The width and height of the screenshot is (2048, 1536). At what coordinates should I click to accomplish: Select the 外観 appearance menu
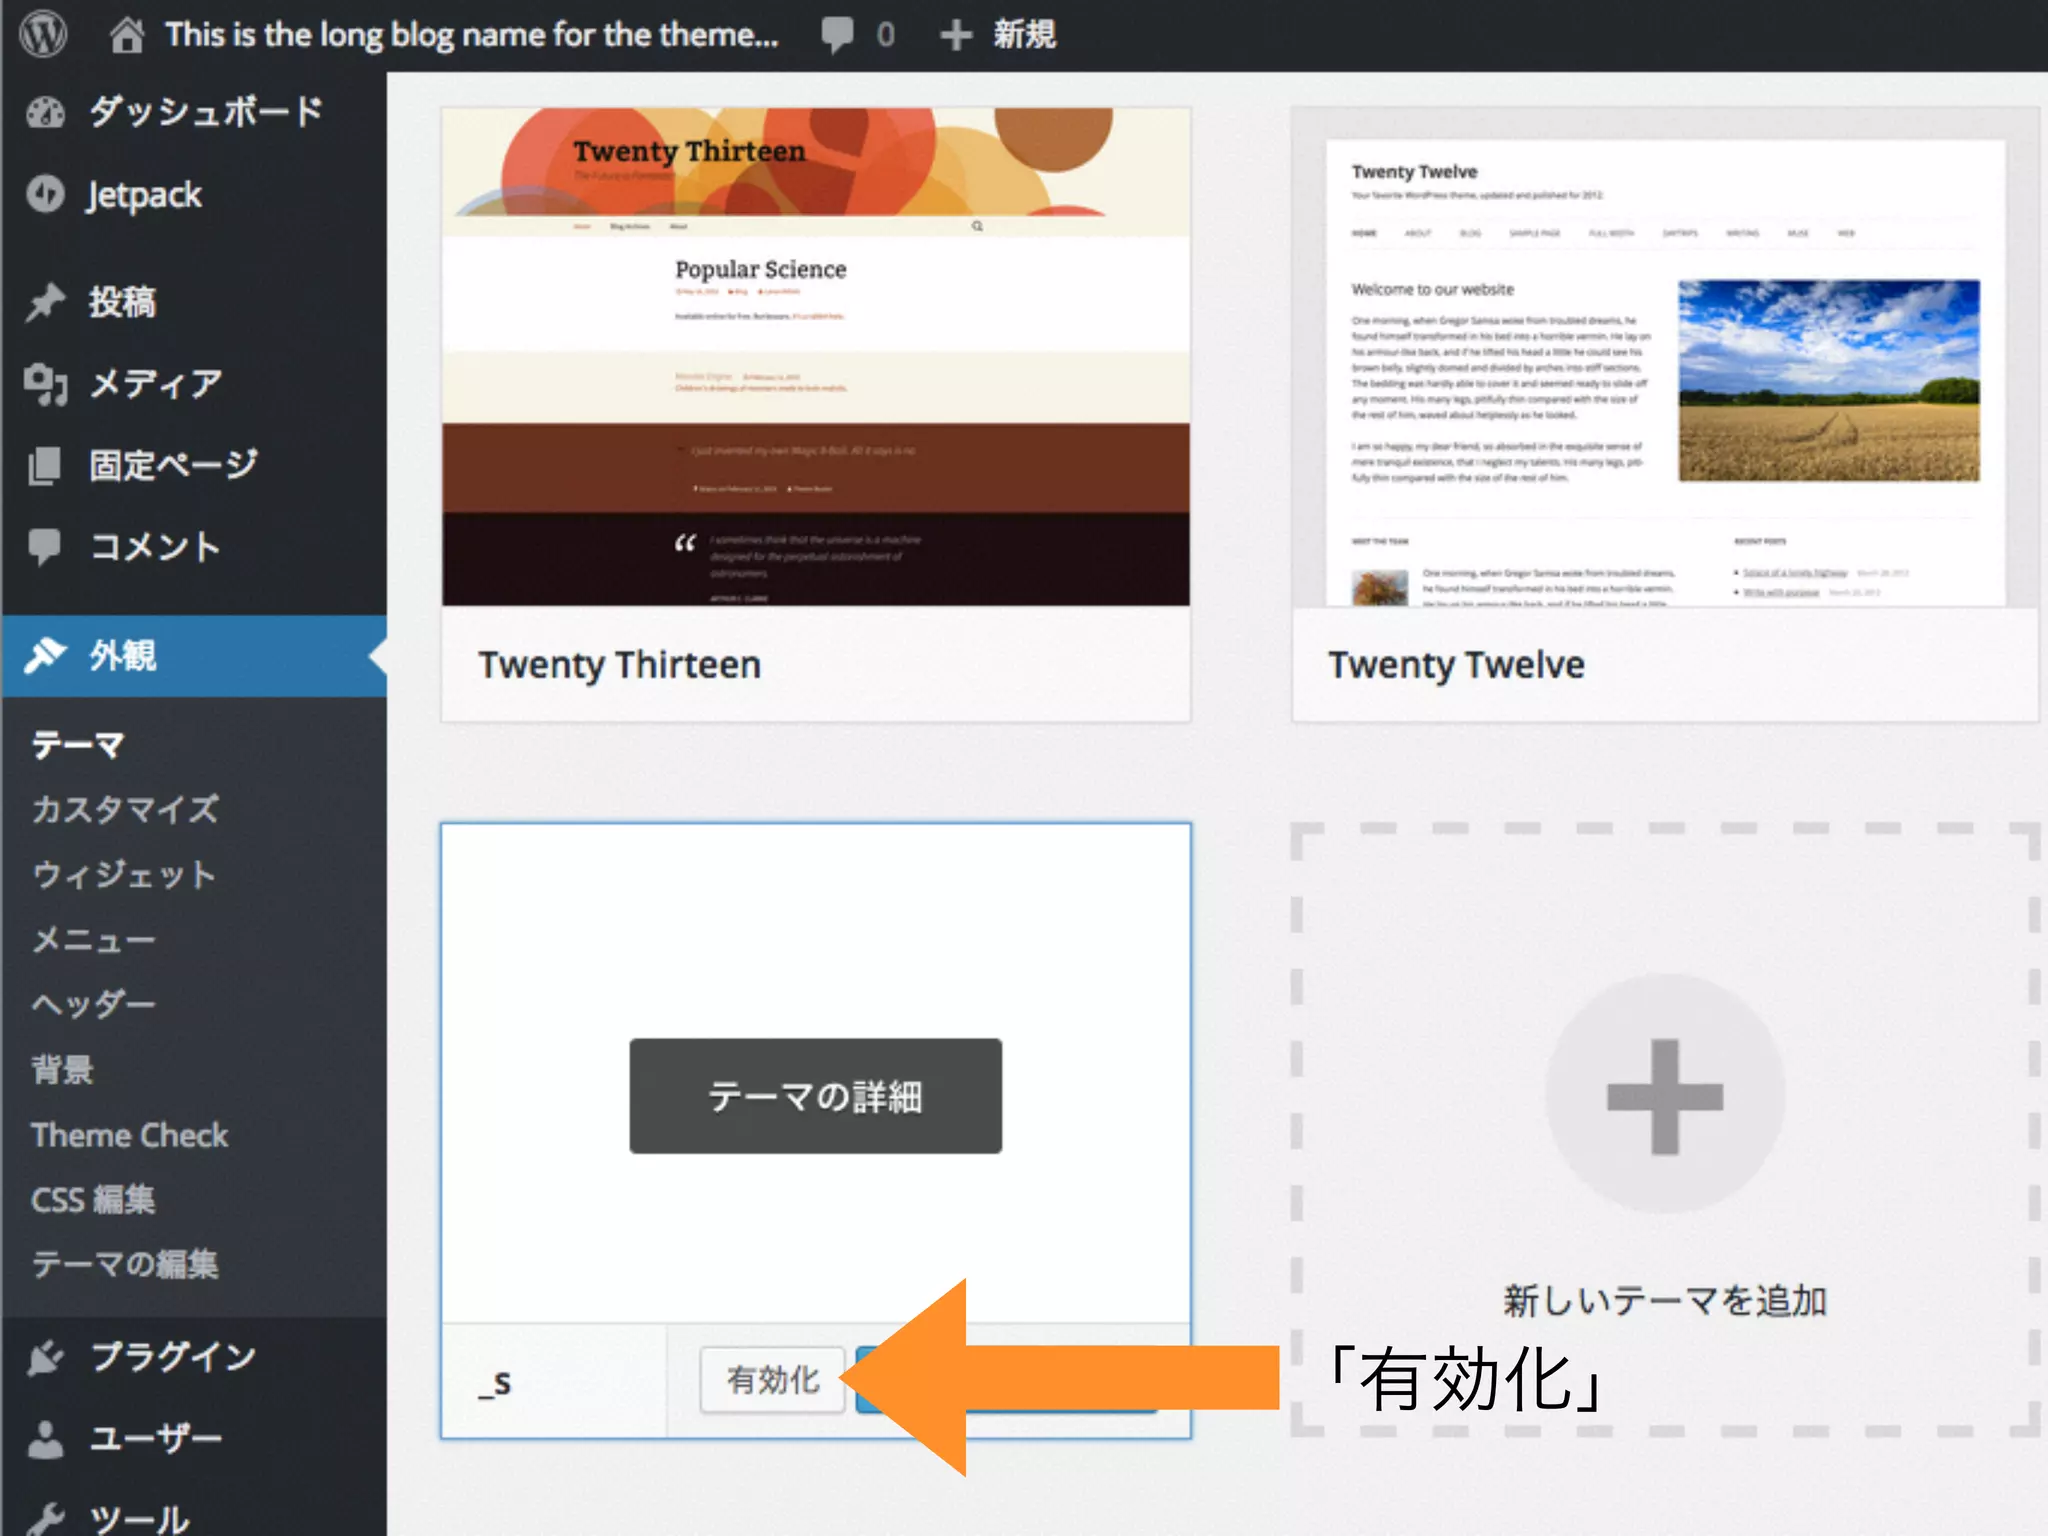click(x=194, y=656)
